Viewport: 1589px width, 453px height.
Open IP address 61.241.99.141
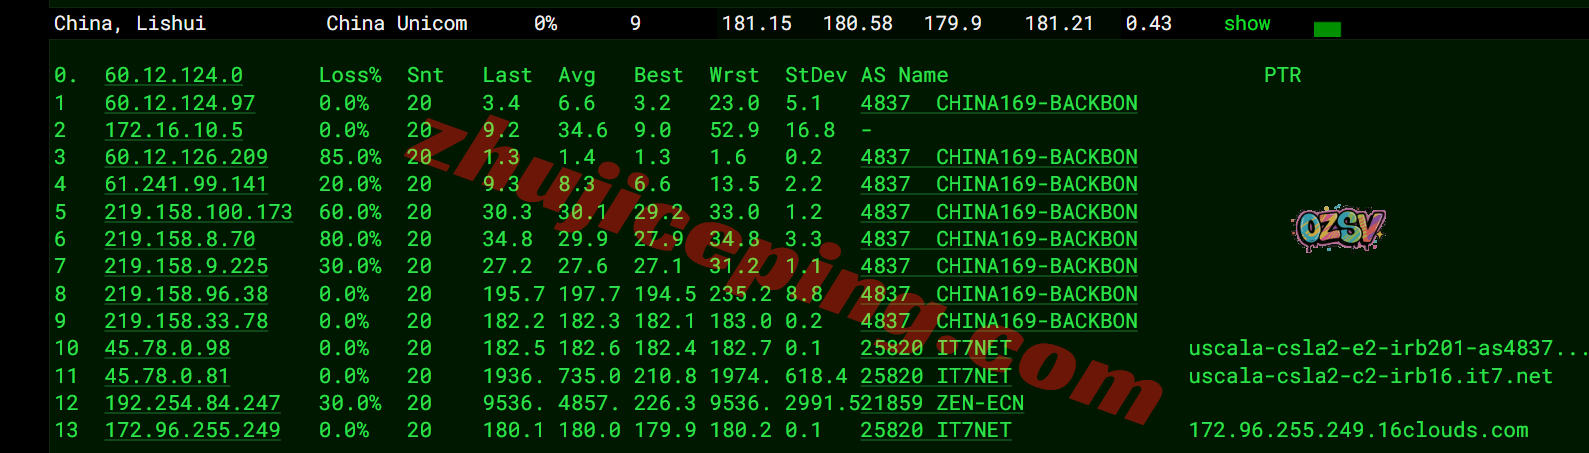pyautogui.click(x=186, y=184)
